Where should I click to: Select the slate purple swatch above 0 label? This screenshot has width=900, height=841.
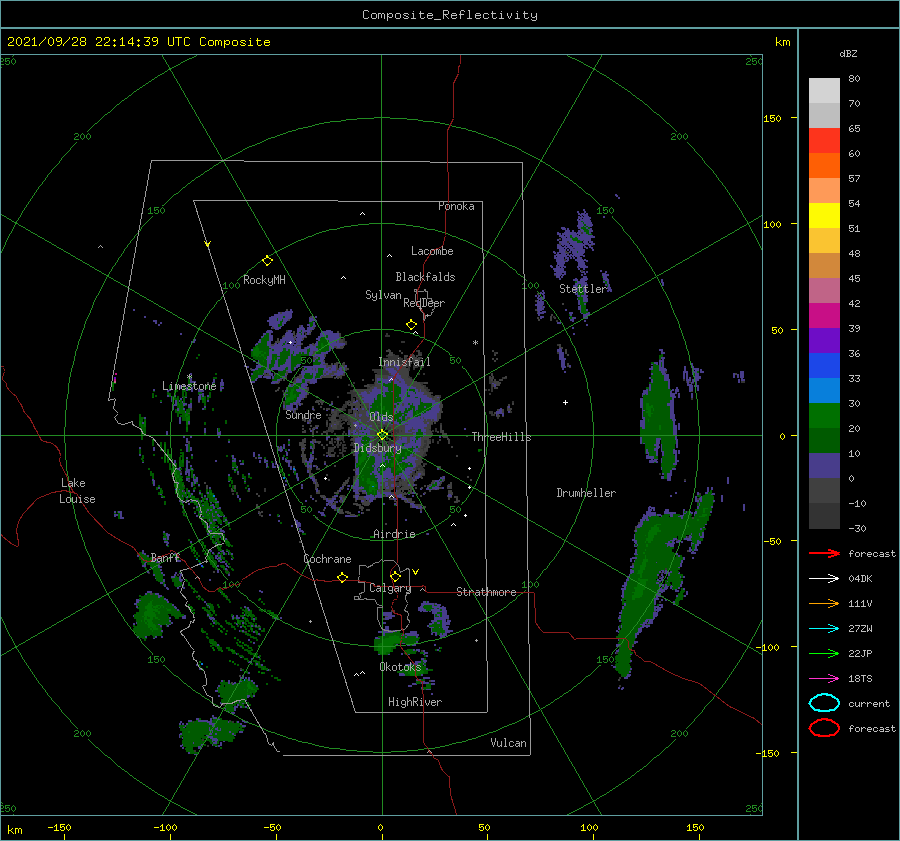click(824, 465)
